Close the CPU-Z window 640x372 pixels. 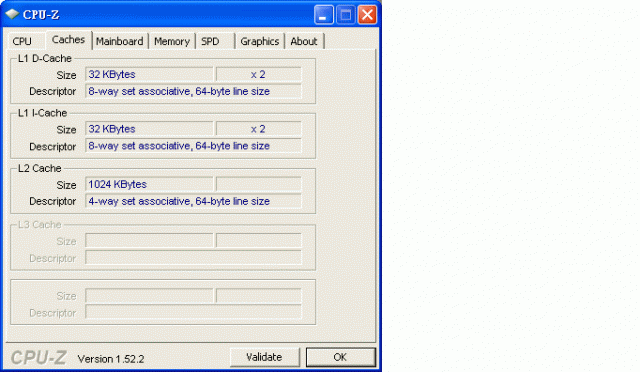click(x=367, y=15)
